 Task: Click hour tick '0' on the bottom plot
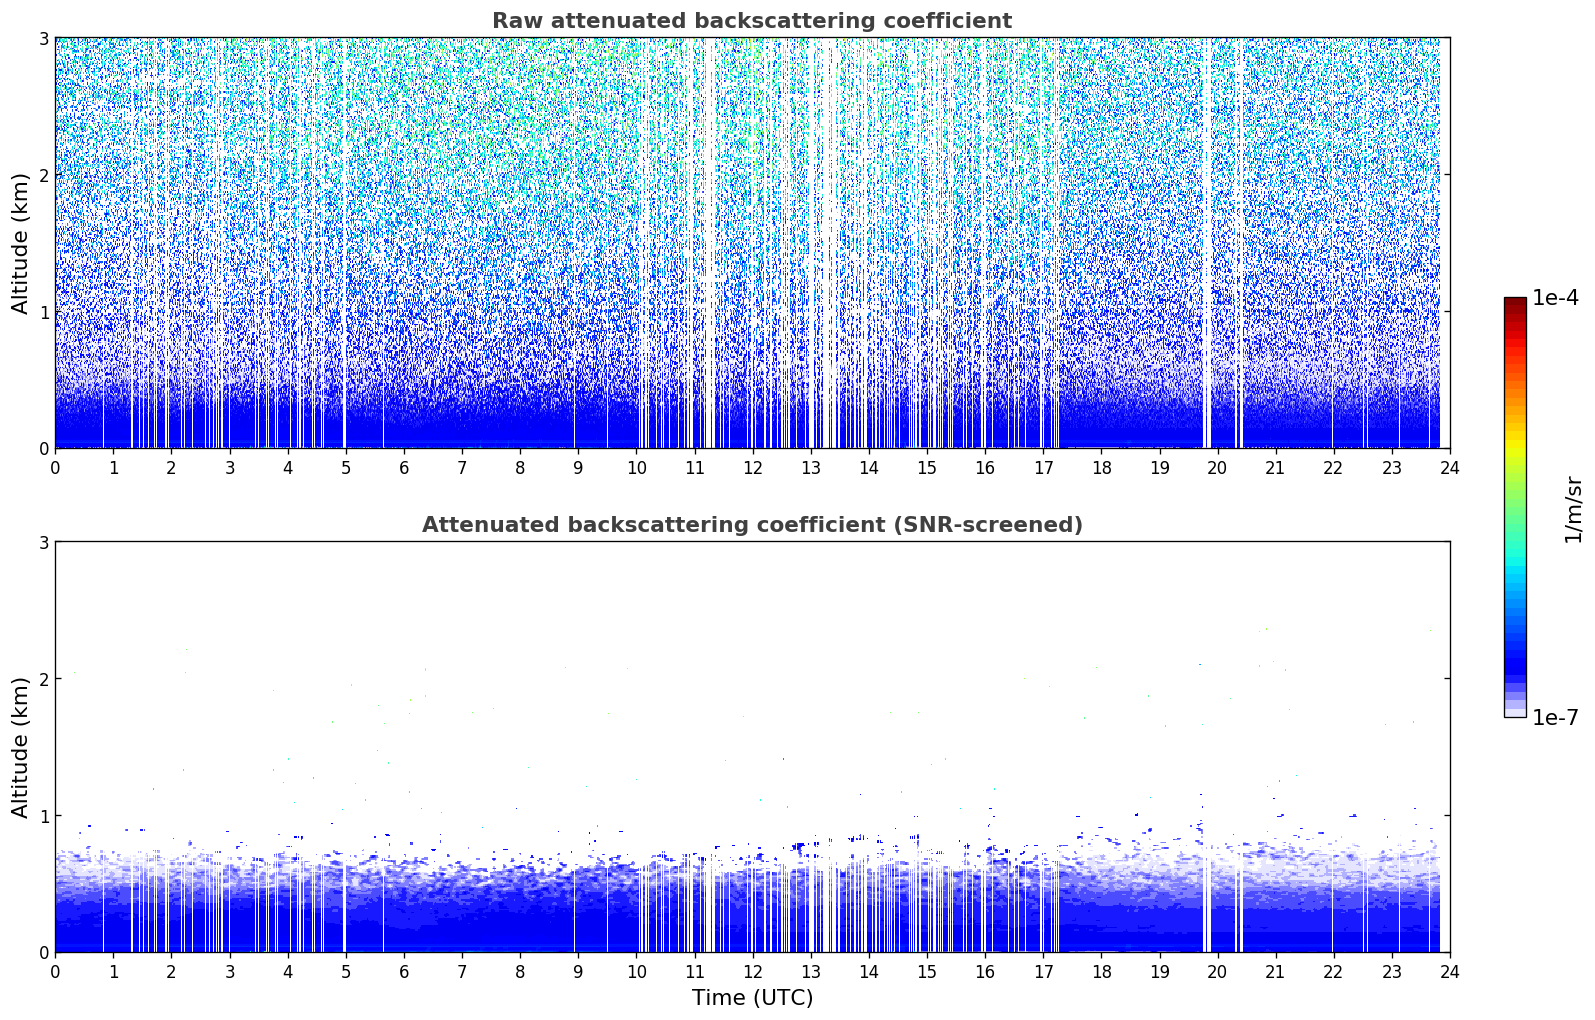(x=55, y=972)
